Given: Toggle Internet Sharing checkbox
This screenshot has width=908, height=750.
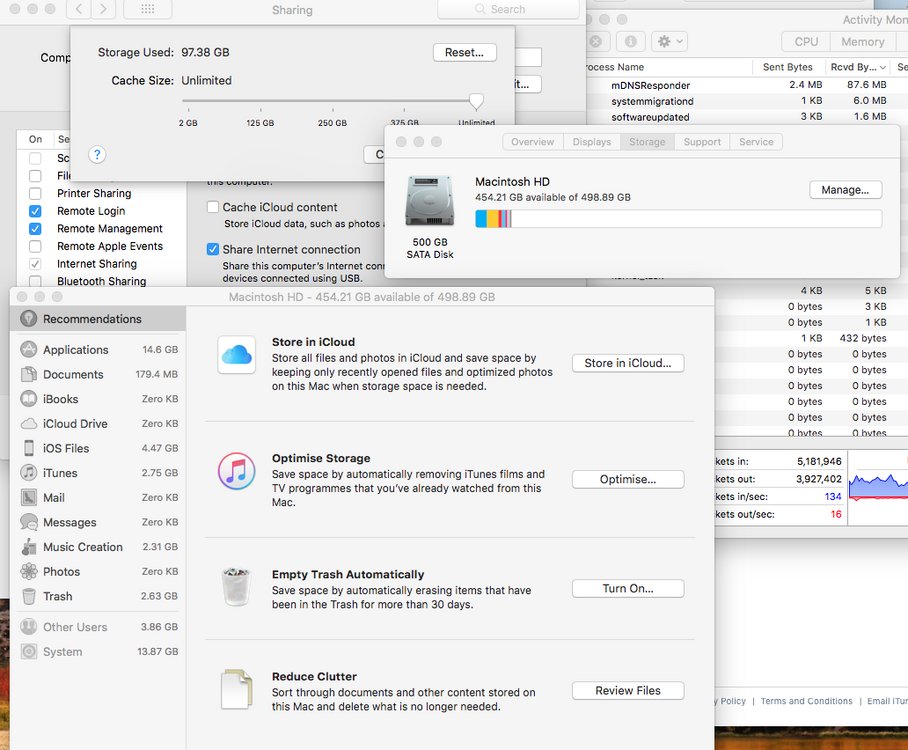Looking at the screenshot, I should pyautogui.click(x=35, y=264).
